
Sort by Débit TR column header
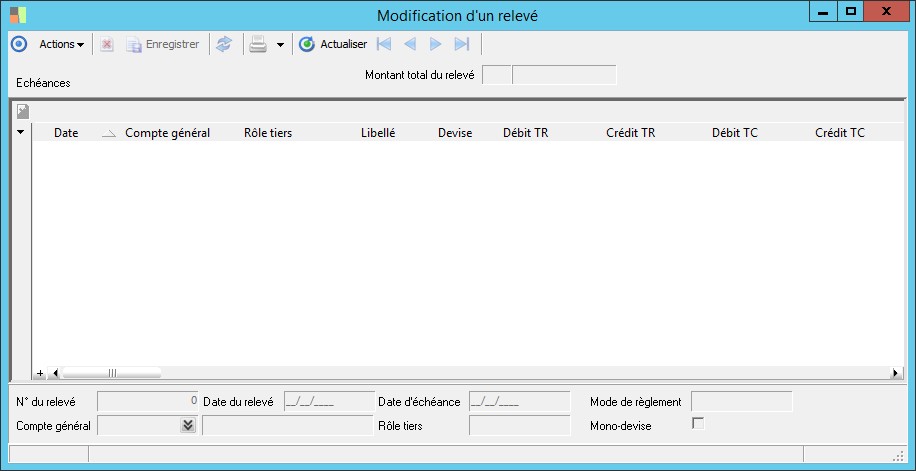[x=526, y=133]
